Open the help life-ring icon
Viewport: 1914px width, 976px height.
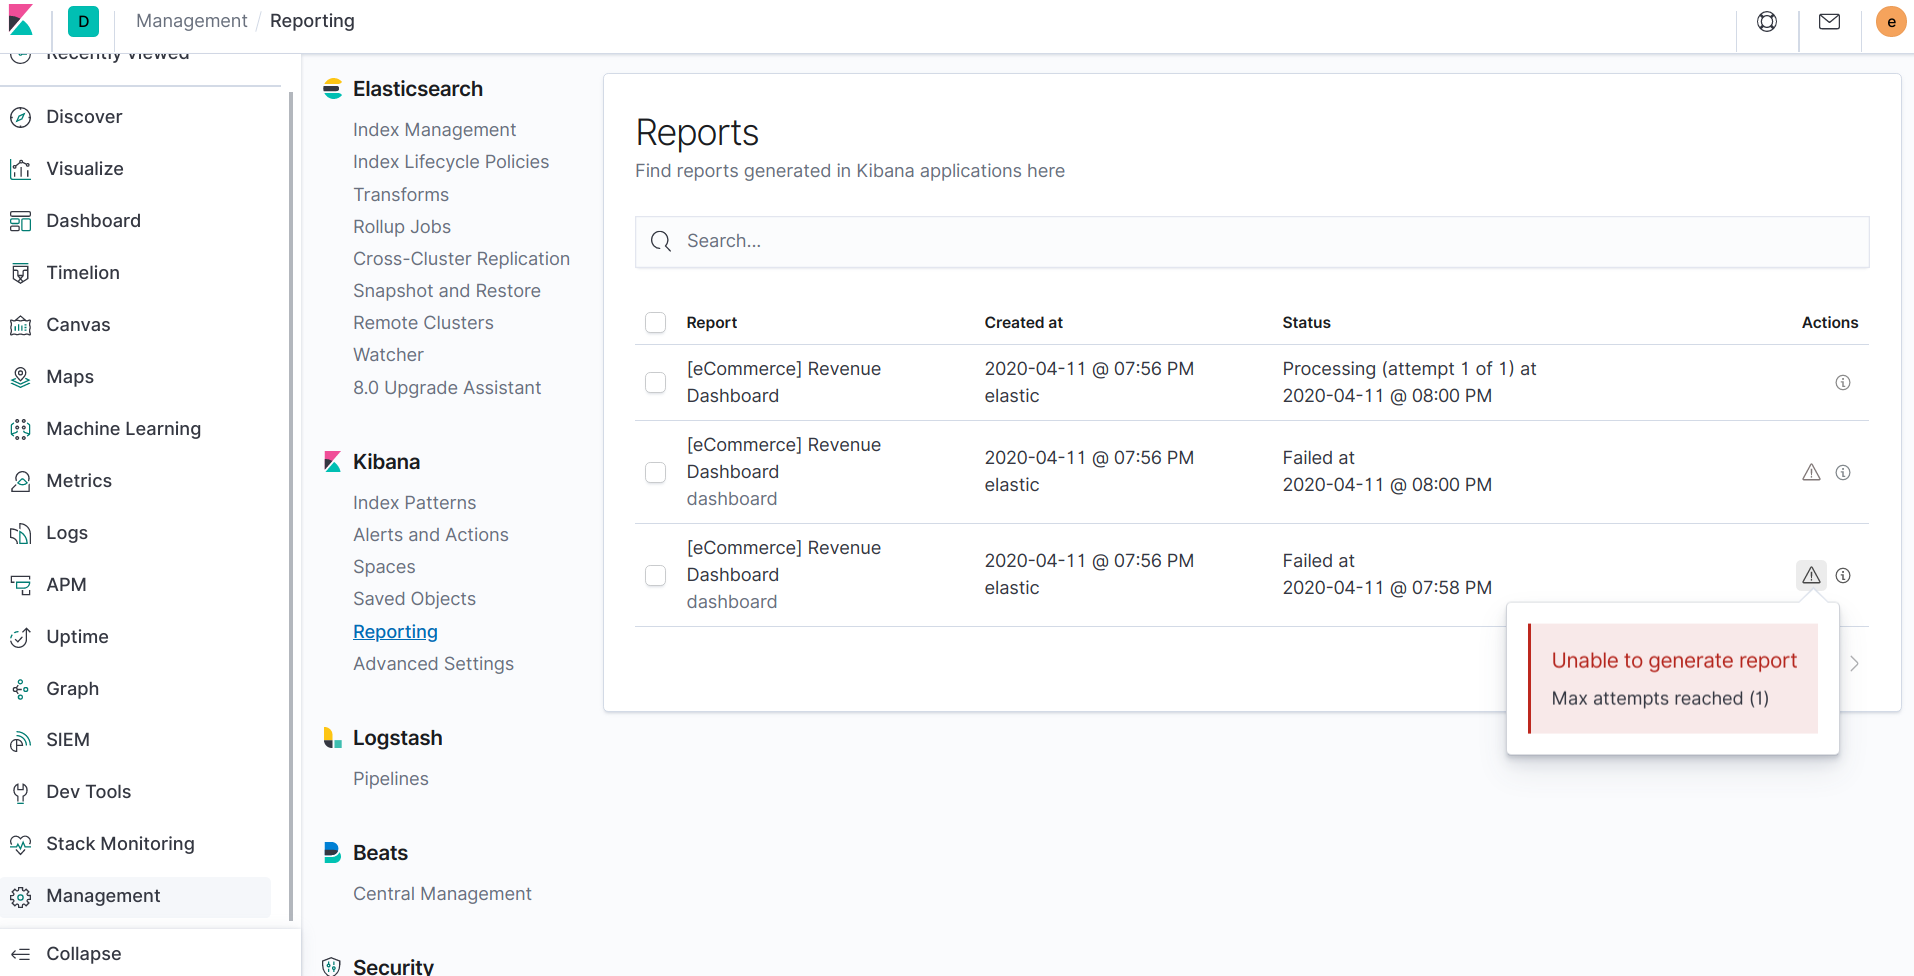coord(1767,21)
